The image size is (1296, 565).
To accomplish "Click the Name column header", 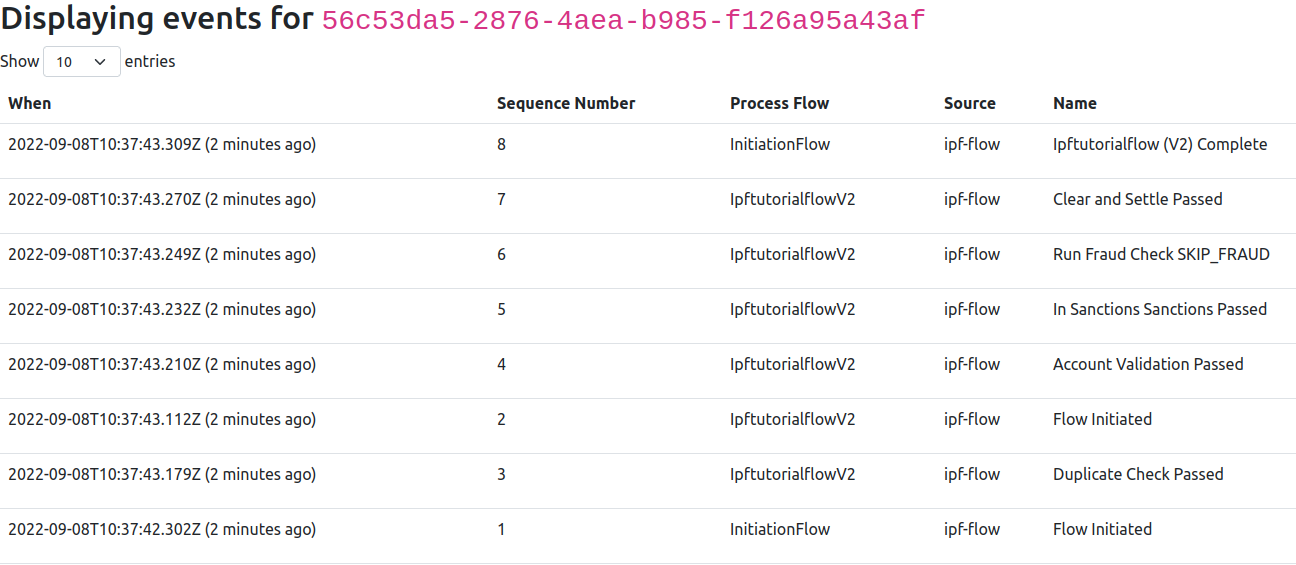I will coord(1074,103).
